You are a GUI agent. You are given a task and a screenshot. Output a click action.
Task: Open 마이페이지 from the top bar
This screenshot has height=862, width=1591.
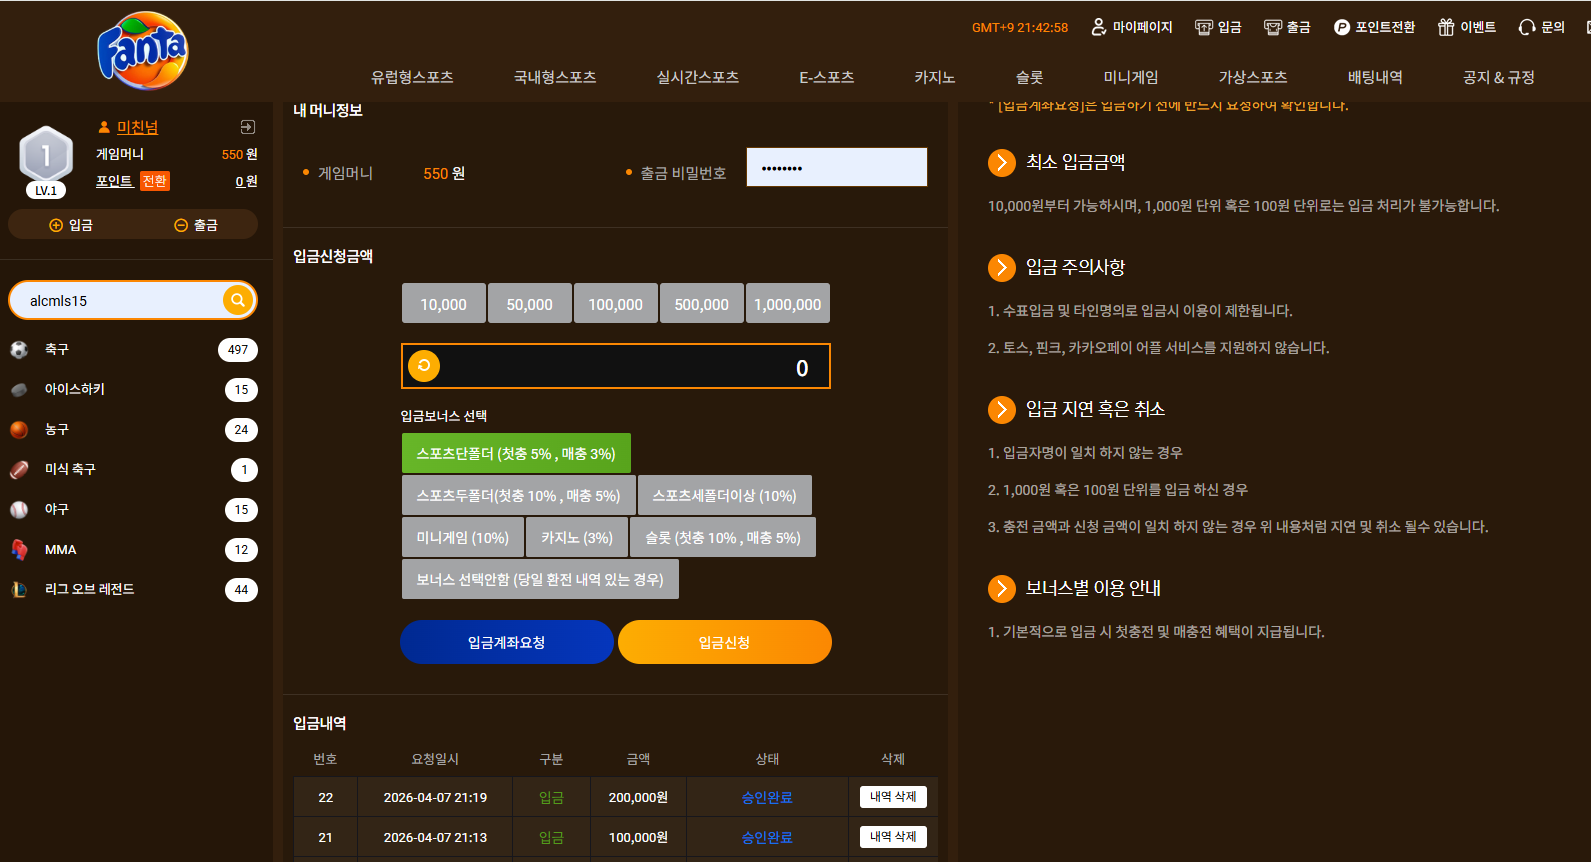pyautogui.click(x=1132, y=27)
